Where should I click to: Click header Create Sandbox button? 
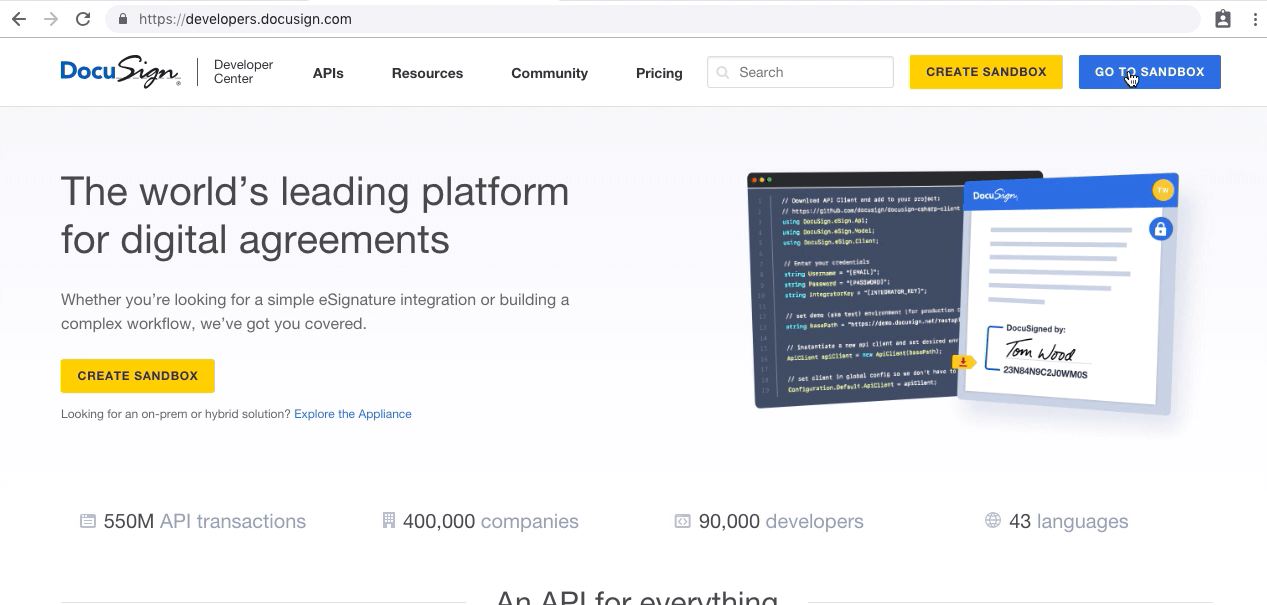985,72
